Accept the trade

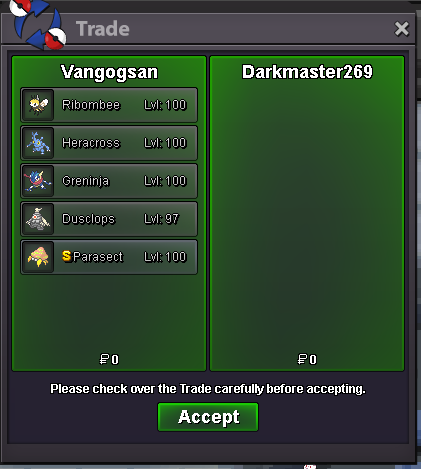[x=208, y=417]
